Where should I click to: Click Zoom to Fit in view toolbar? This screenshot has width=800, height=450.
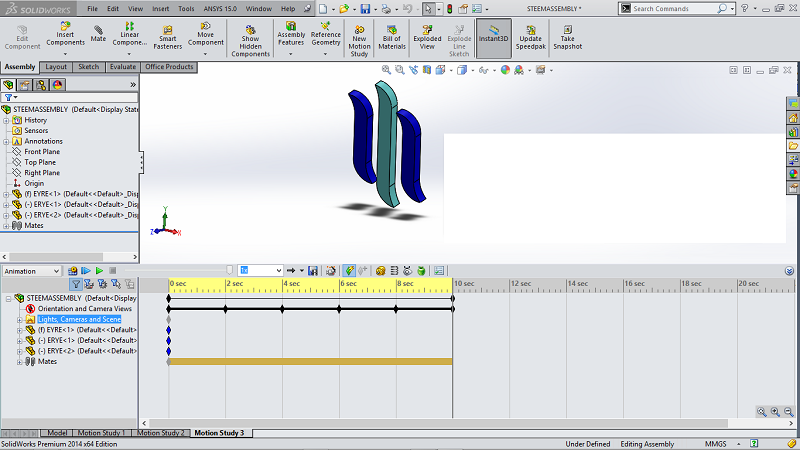(386, 70)
